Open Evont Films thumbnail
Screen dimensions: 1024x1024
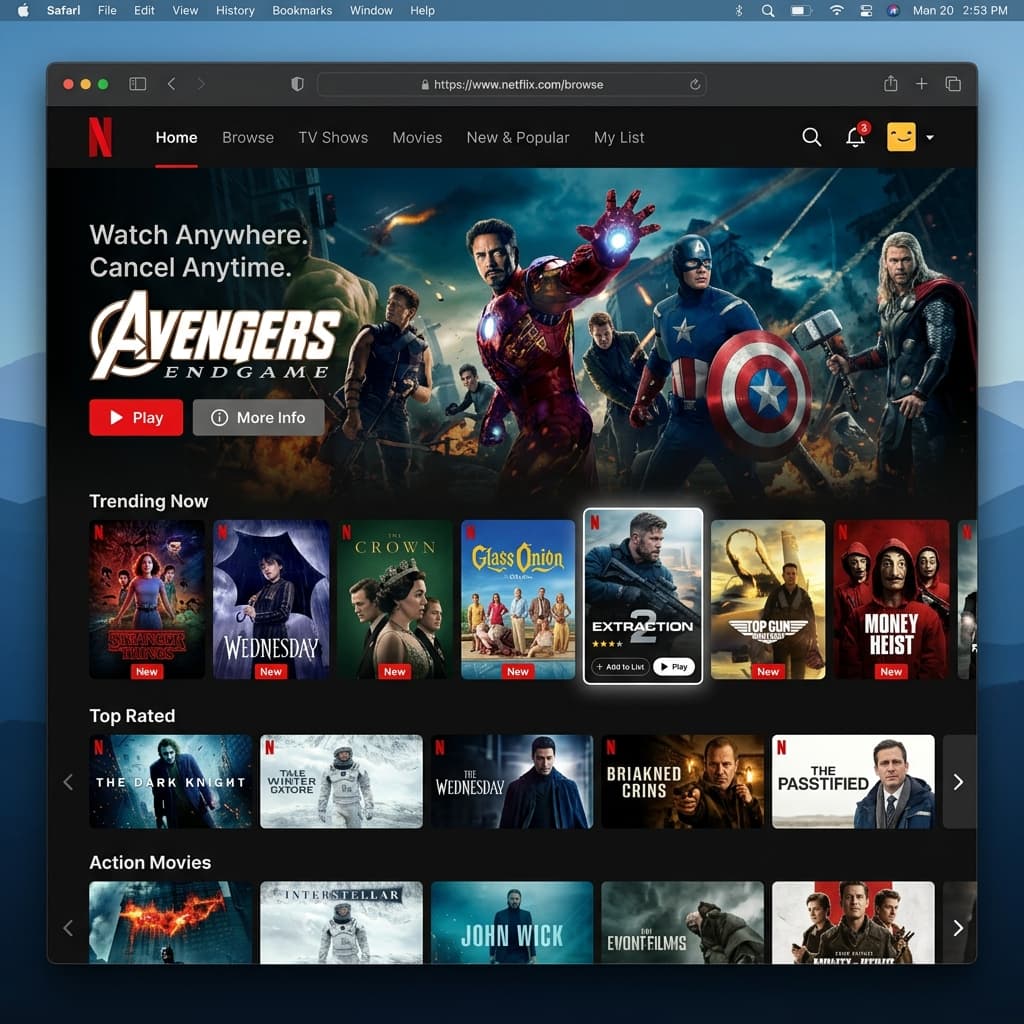(x=682, y=923)
